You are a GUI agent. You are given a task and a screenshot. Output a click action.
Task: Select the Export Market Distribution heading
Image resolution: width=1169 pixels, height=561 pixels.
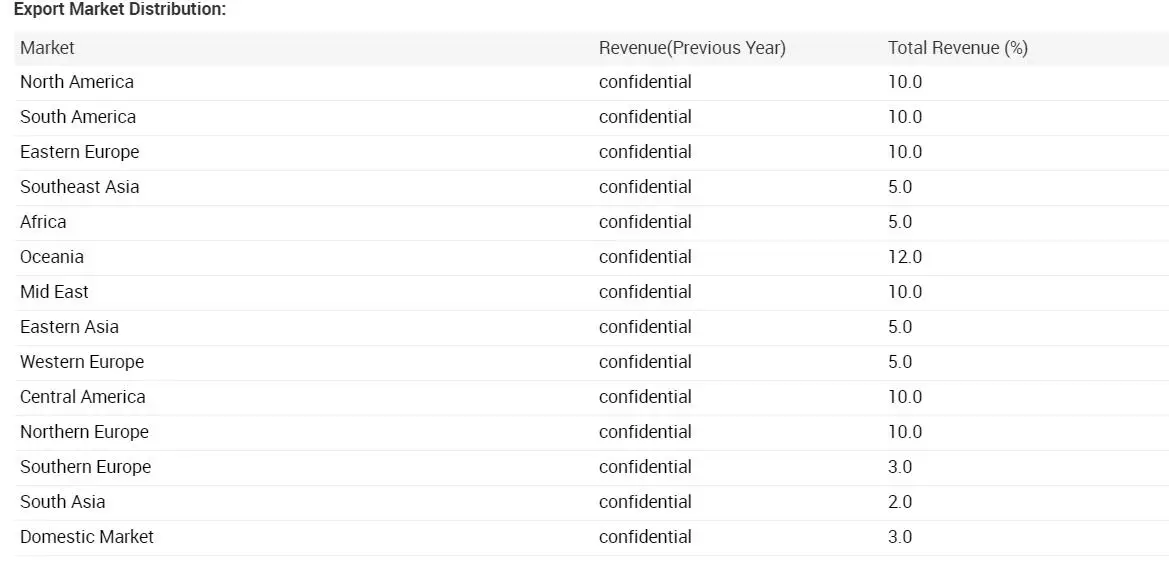[x=120, y=10]
